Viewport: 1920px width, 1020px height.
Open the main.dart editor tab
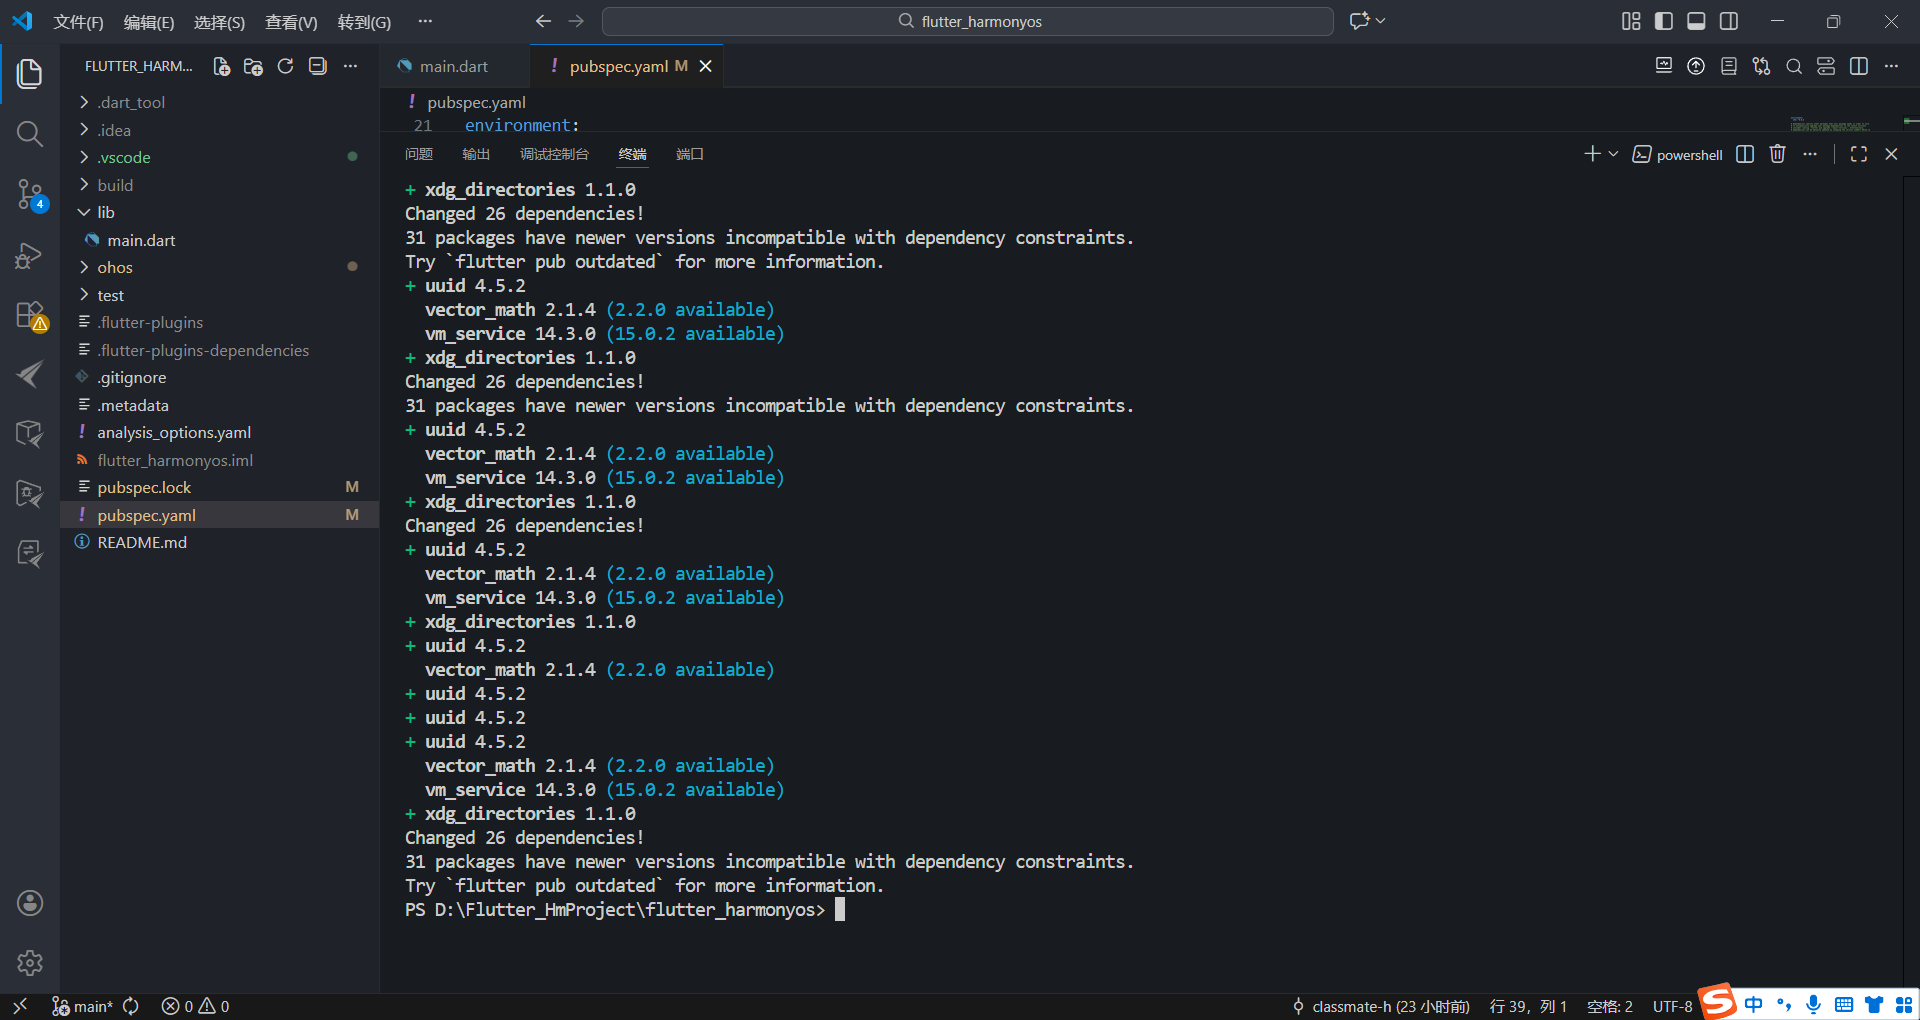453,66
